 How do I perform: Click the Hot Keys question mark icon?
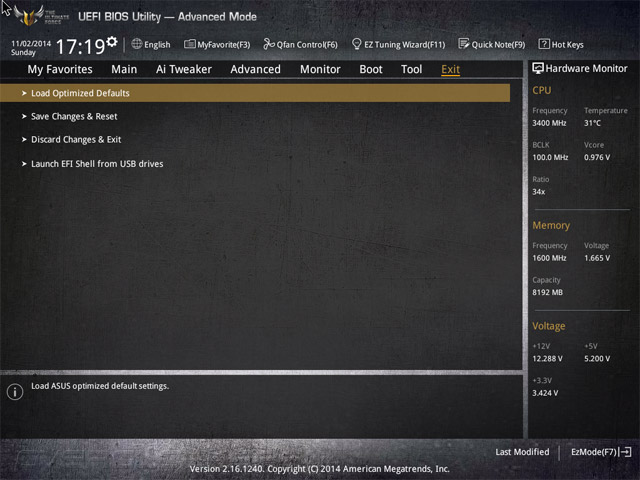tap(544, 44)
